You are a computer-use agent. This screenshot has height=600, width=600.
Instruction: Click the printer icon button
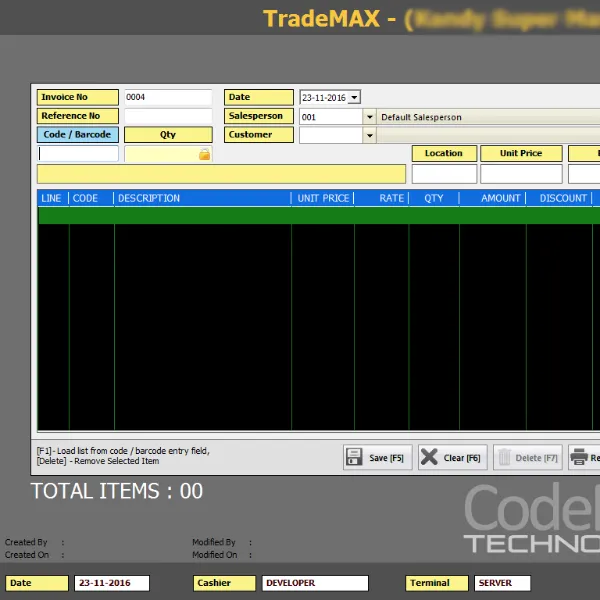click(x=579, y=457)
